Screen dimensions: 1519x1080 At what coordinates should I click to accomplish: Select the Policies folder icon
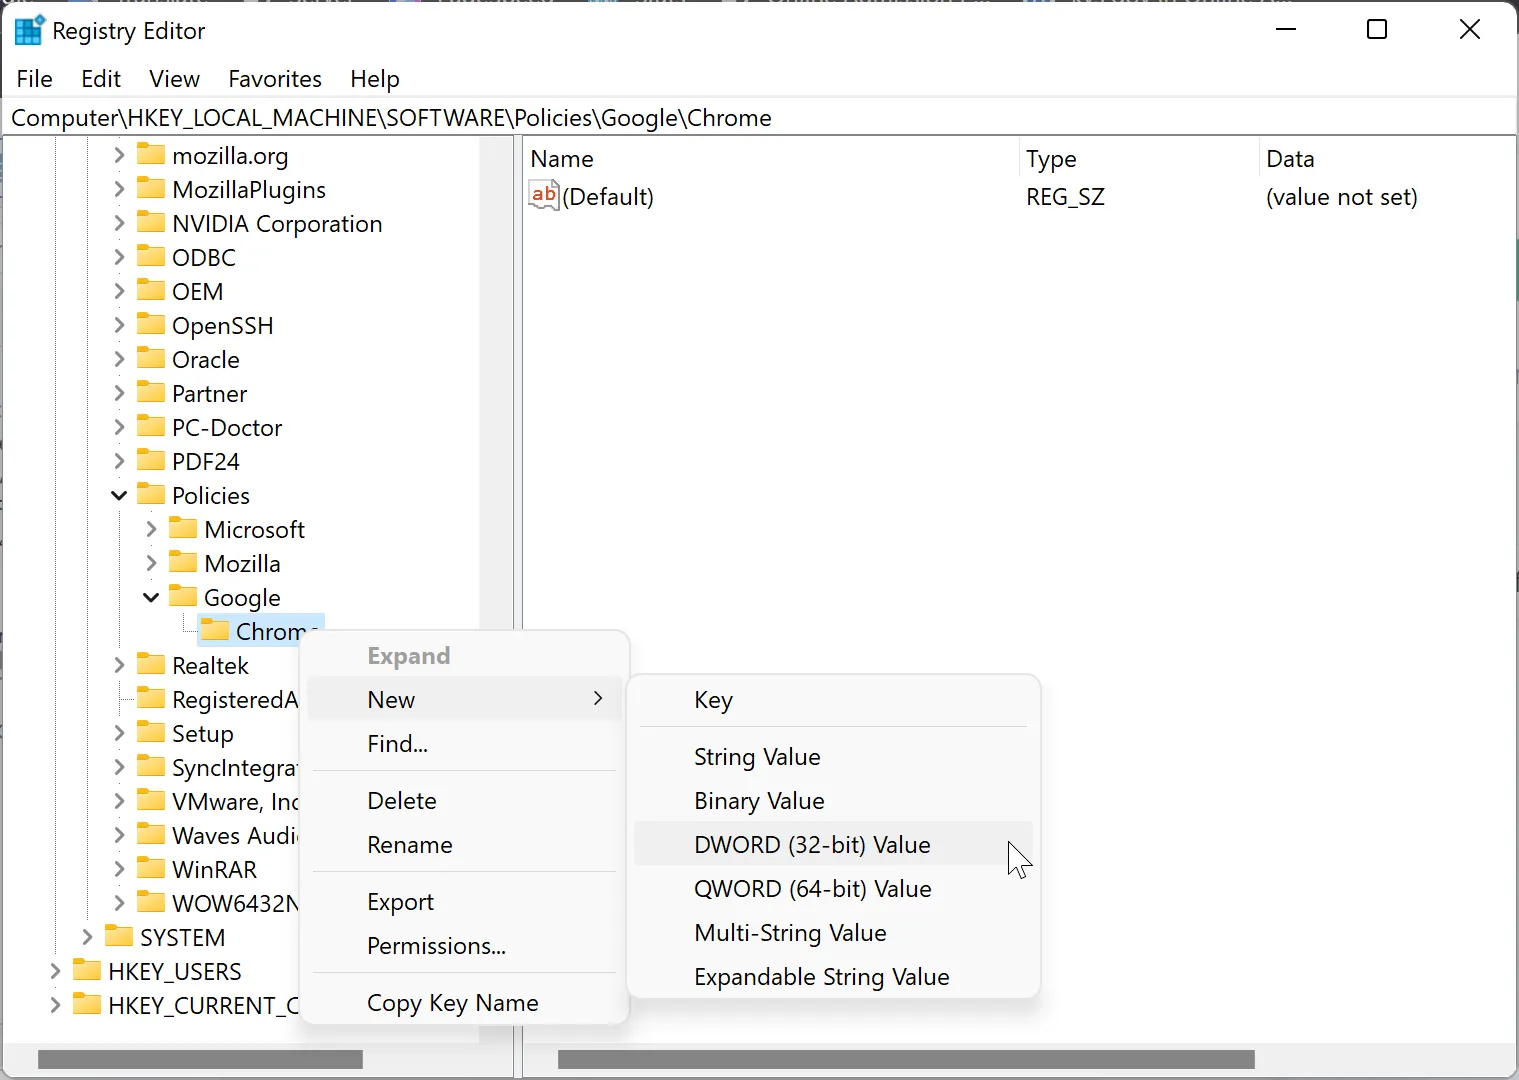pos(152,494)
